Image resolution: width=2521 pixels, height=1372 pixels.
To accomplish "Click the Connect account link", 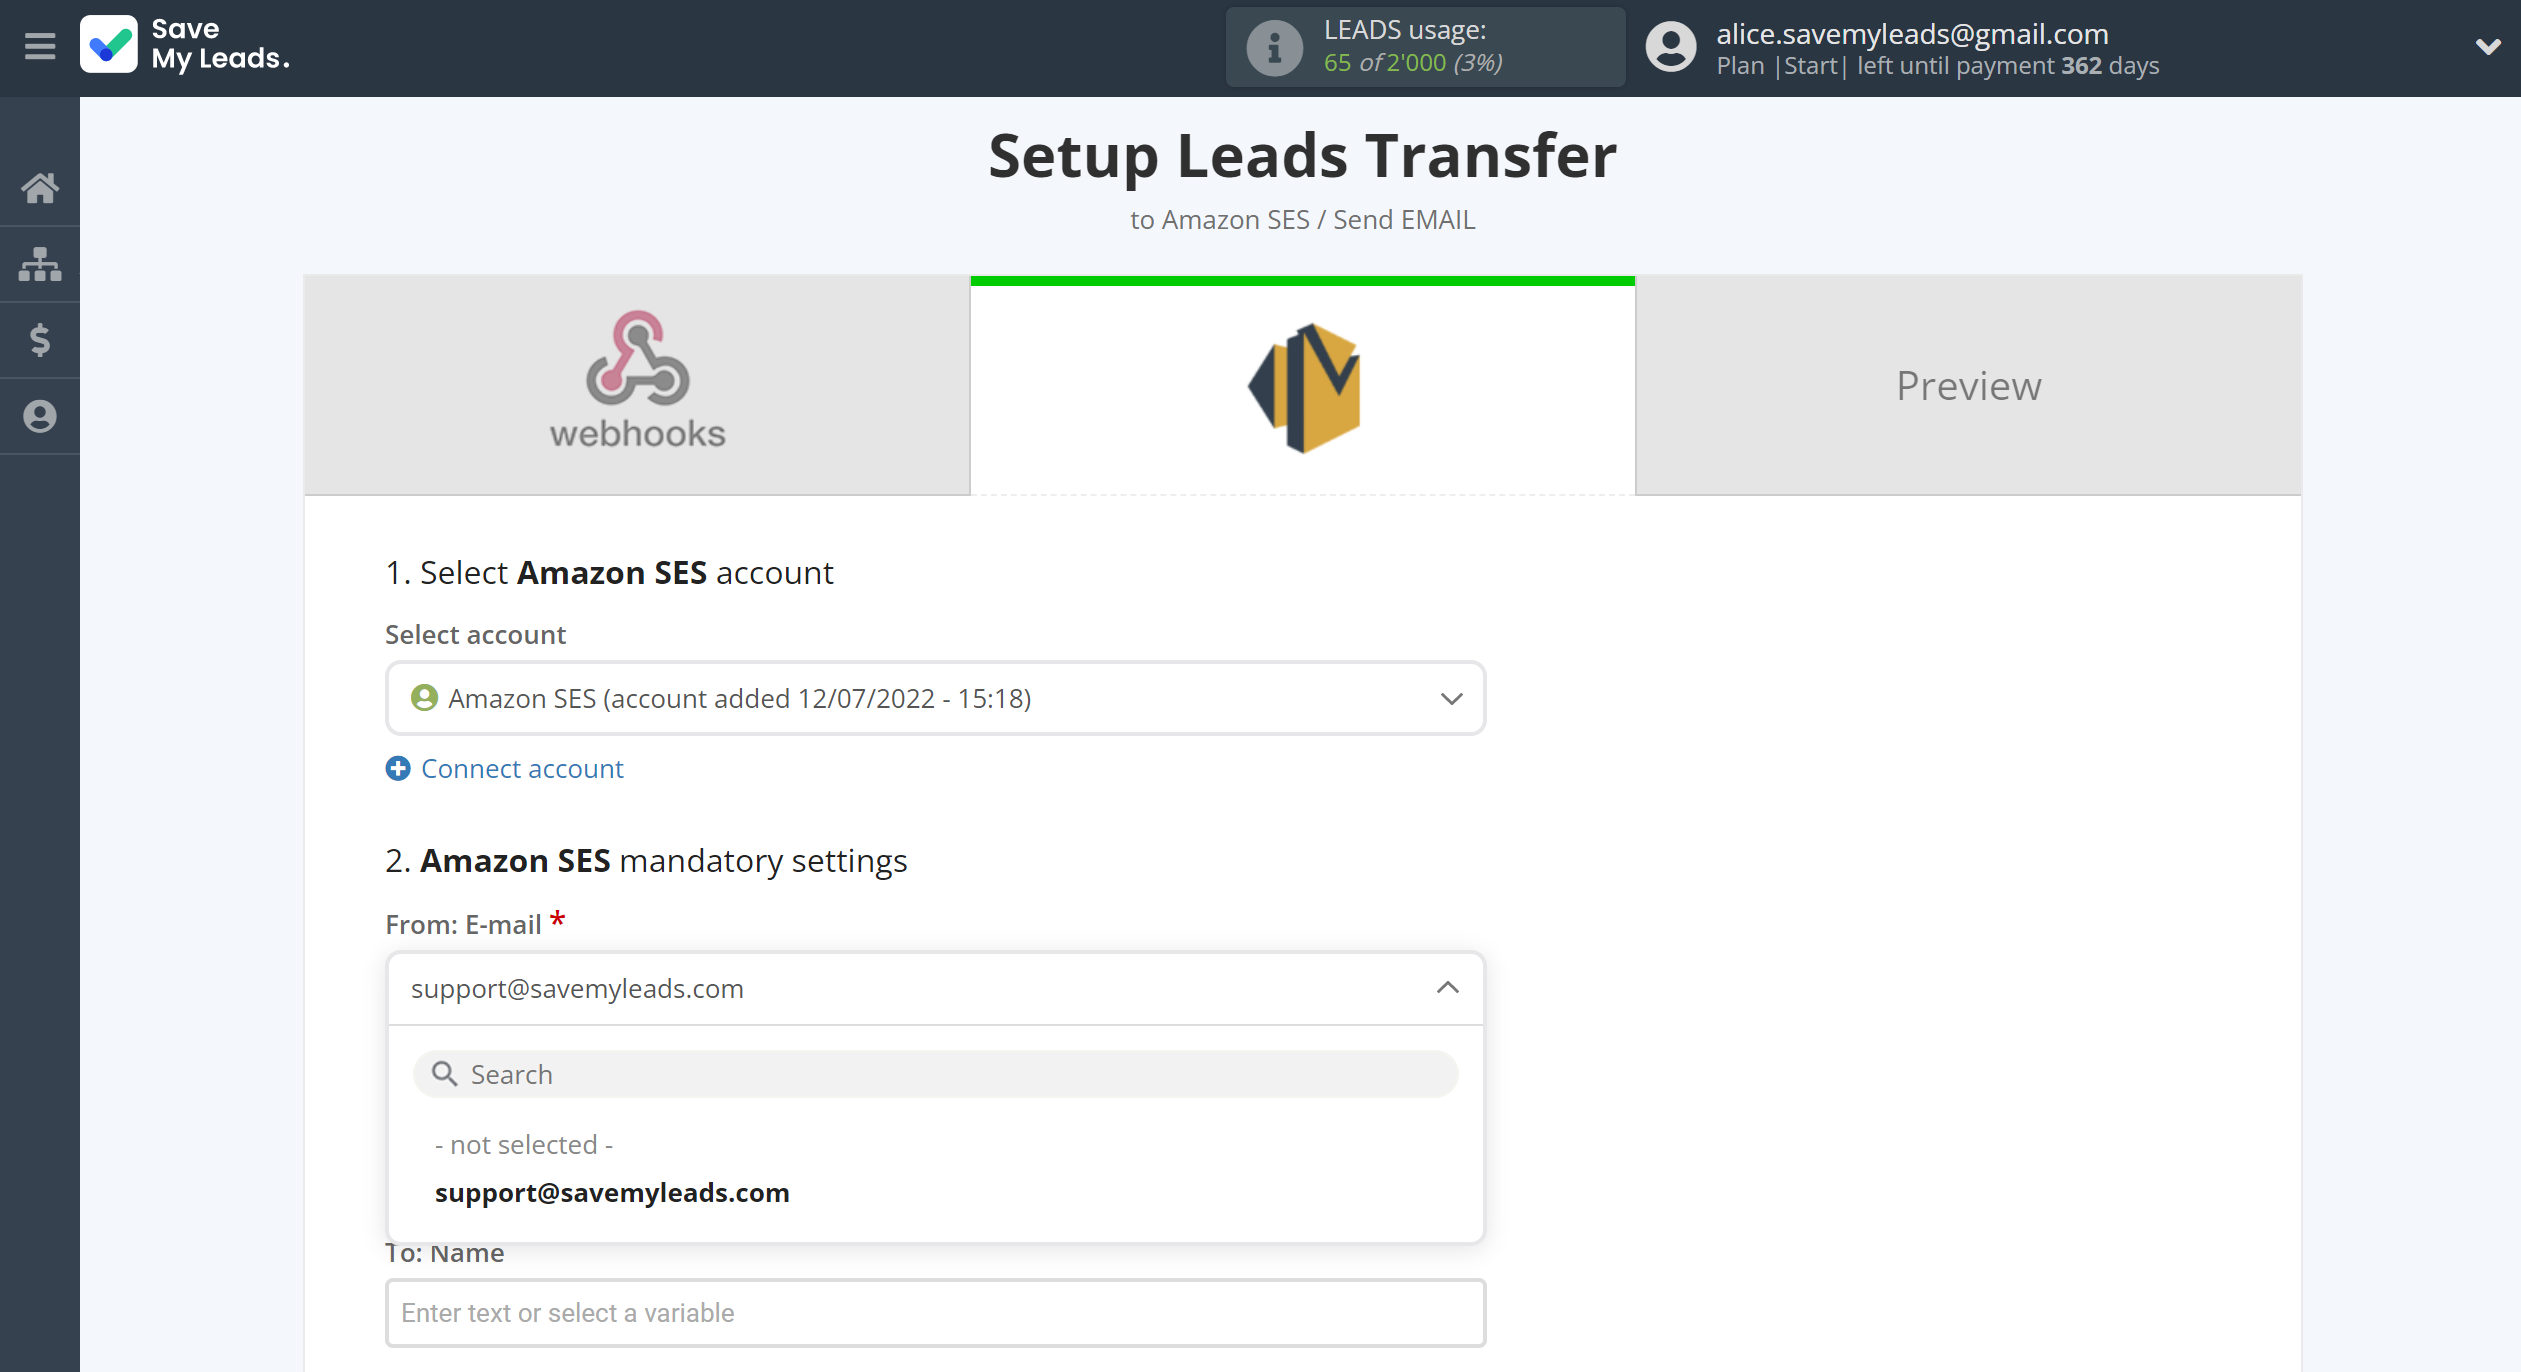I will pyautogui.click(x=522, y=768).
